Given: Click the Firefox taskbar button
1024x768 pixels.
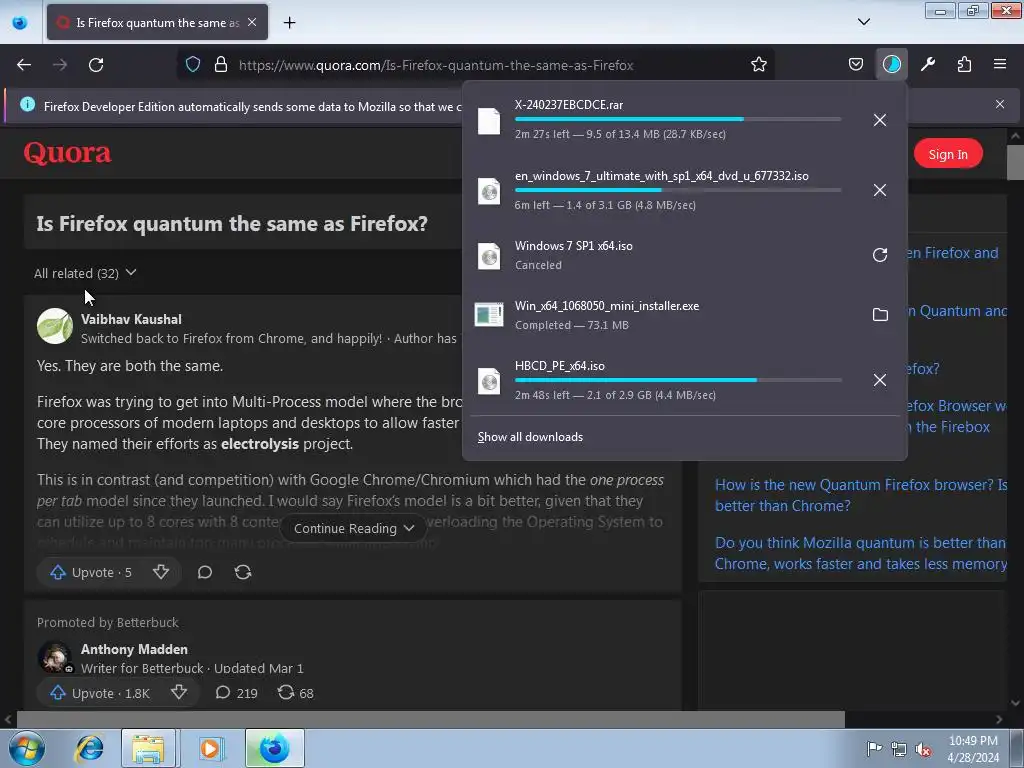Looking at the screenshot, I should [x=274, y=748].
